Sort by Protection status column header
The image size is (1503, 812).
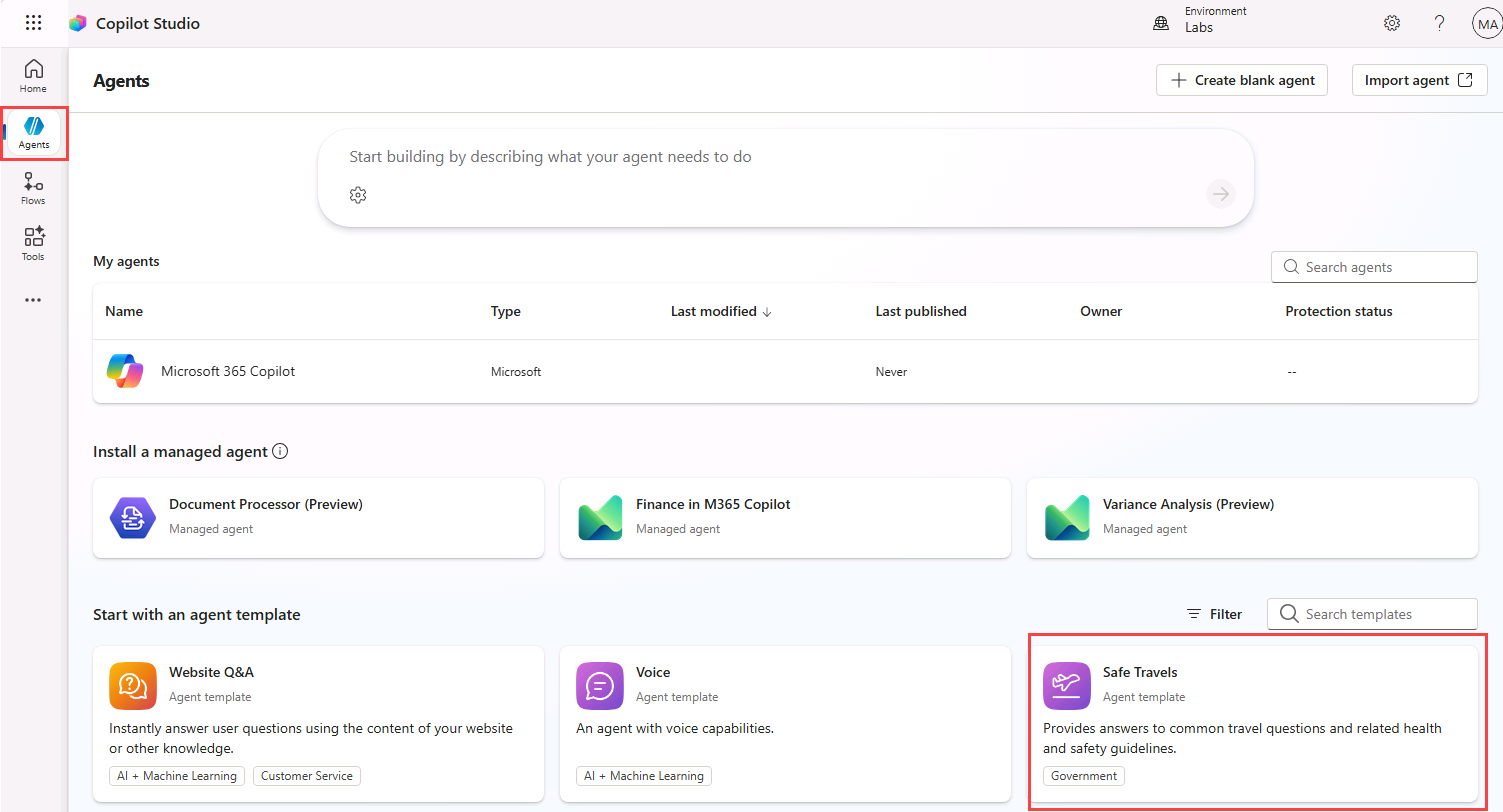point(1339,311)
